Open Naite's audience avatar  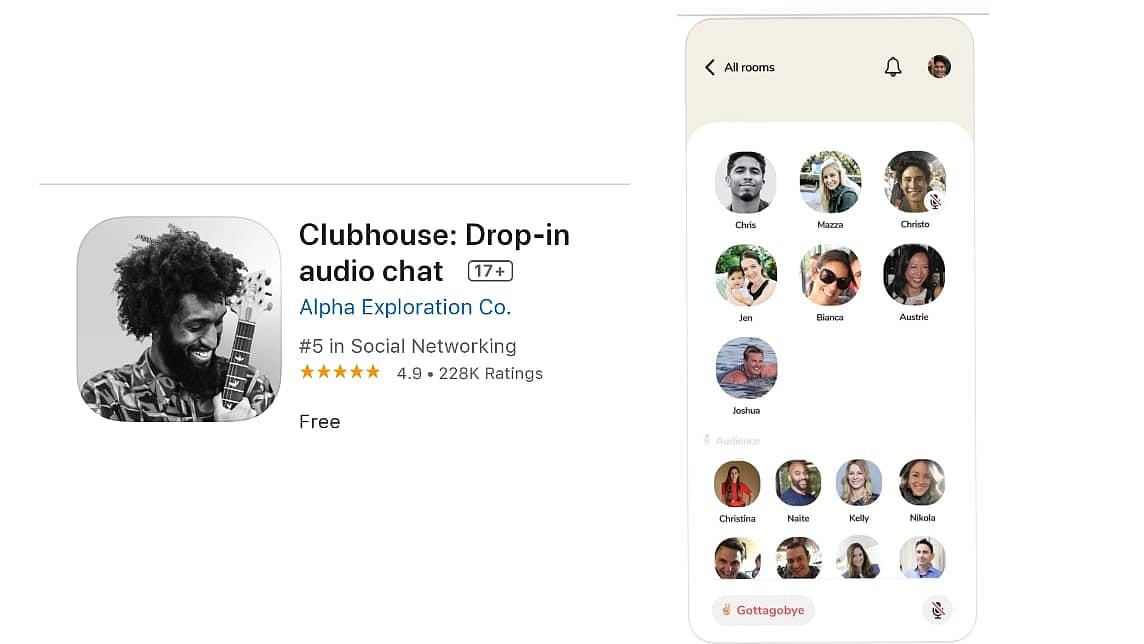pyautogui.click(x=798, y=483)
